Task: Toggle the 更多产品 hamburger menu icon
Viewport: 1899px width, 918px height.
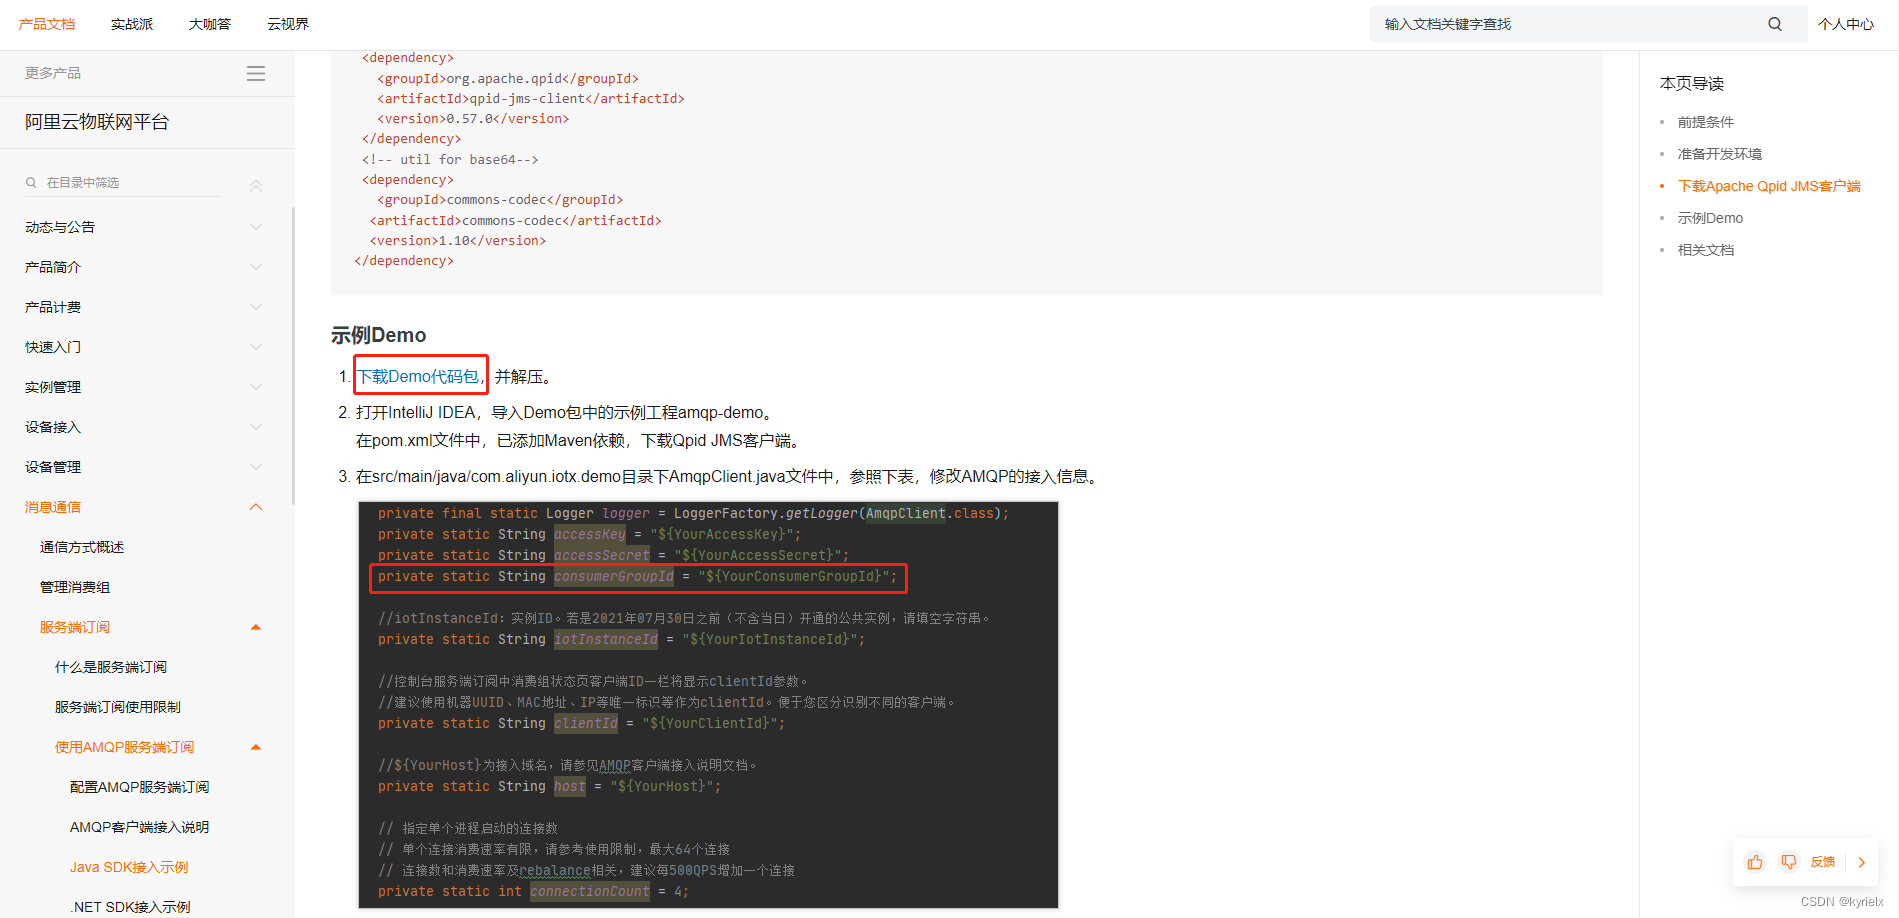Action: tap(256, 73)
